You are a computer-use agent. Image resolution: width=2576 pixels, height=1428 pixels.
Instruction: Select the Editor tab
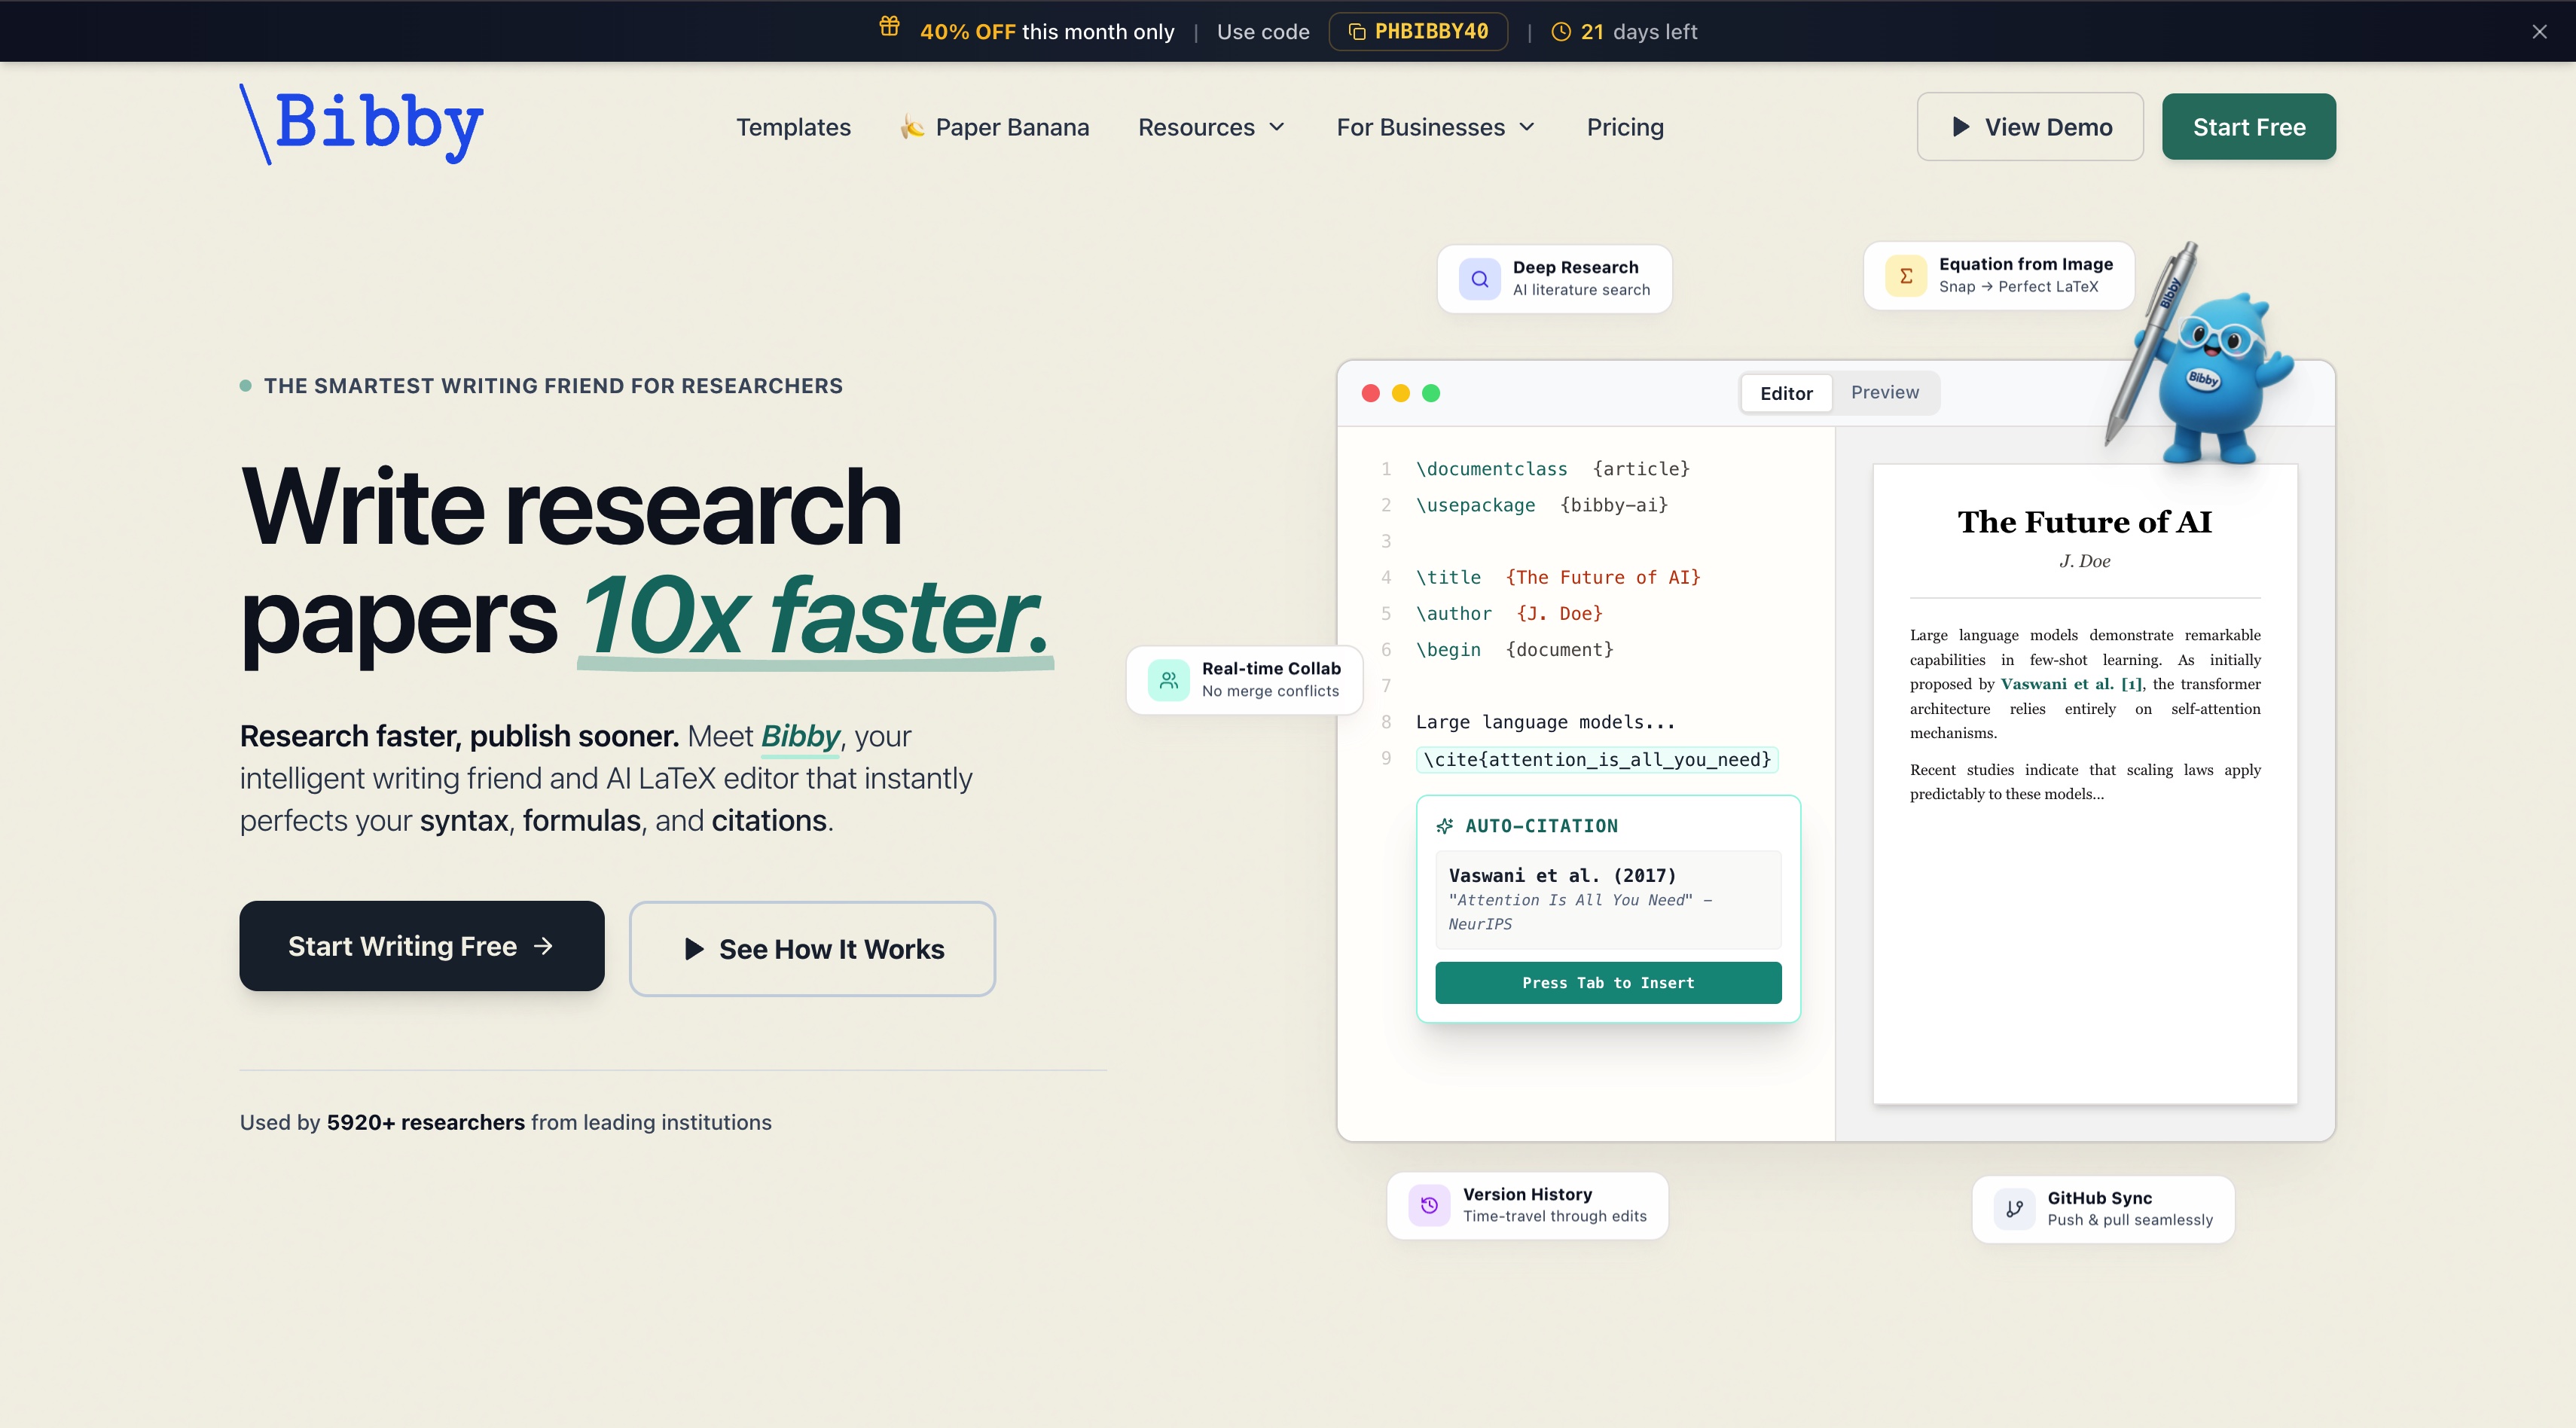click(x=1786, y=392)
